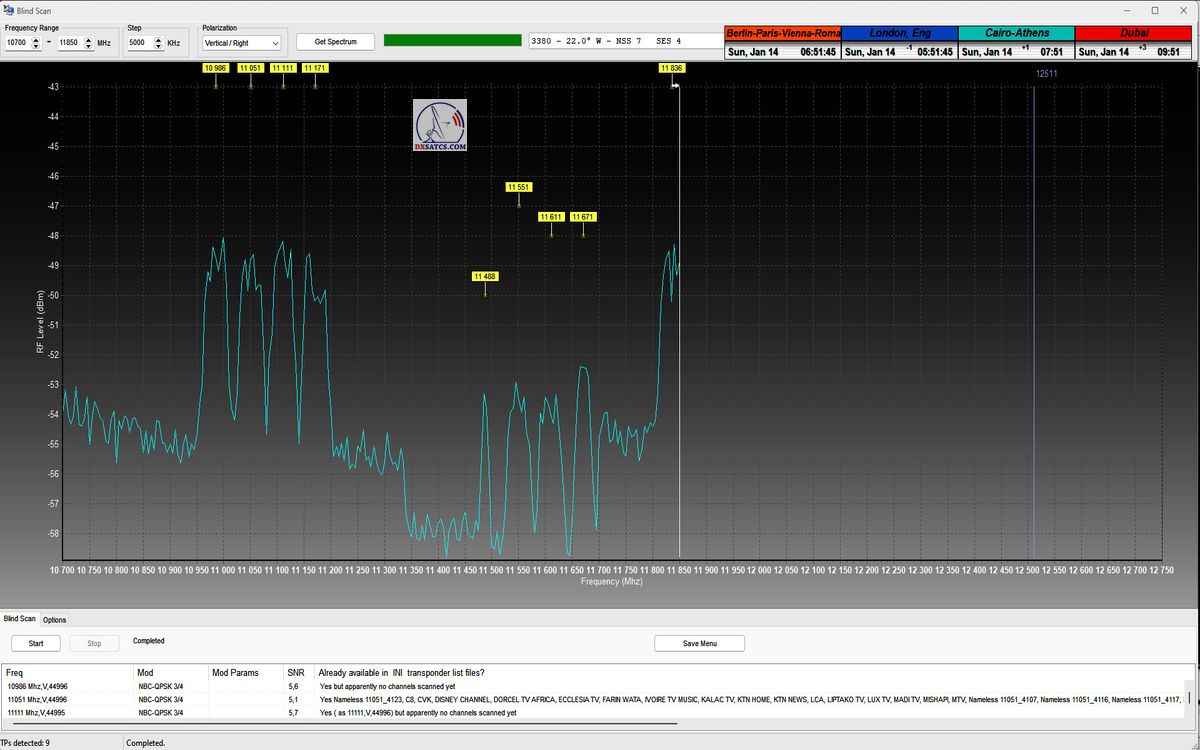Select the 11 836 peak marker
Screen dimensions: 1200x750
[671, 68]
